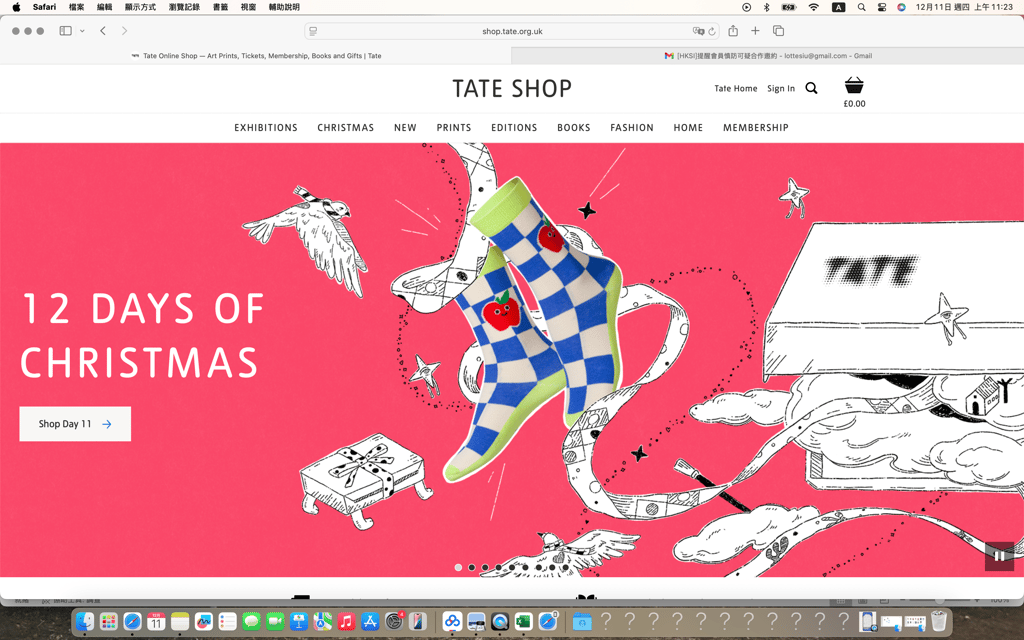
Task: Click the Bluetooth status icon
Action: pos(767,7)
